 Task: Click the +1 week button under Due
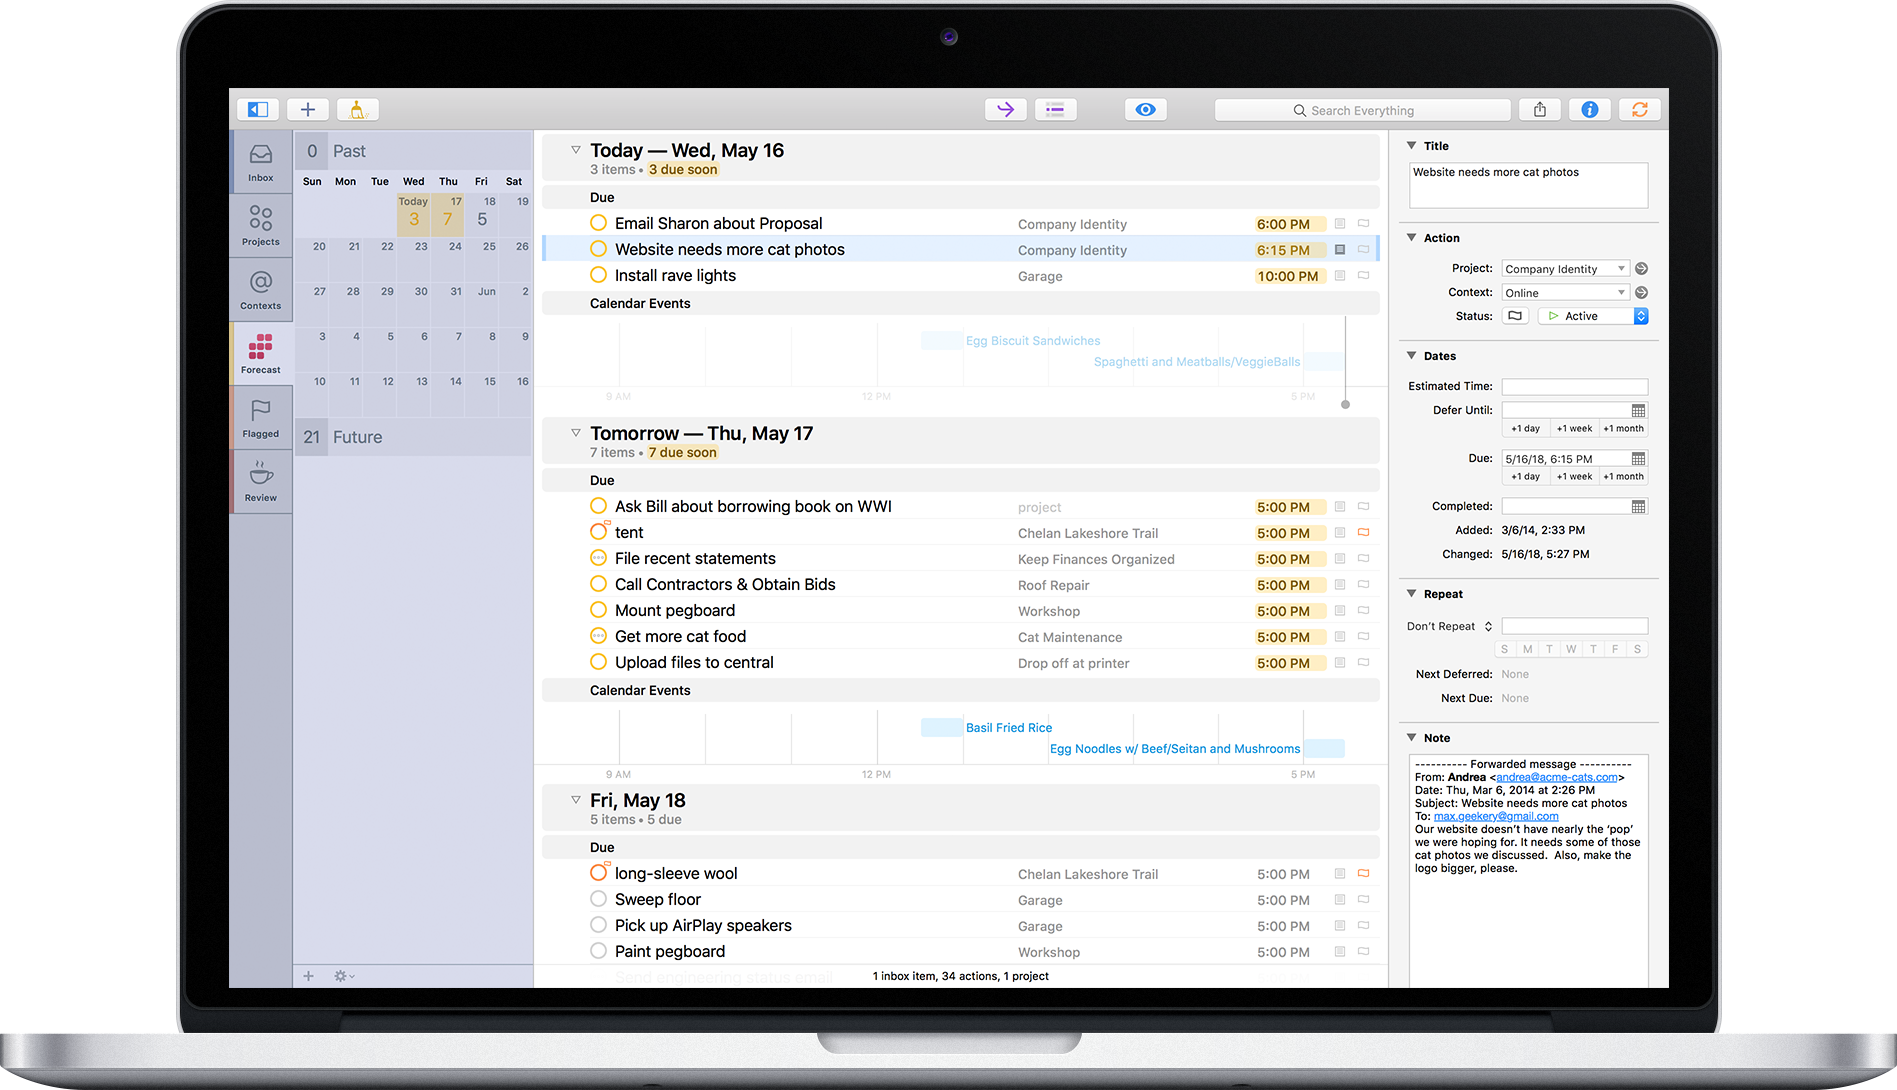coord(1574,477)
